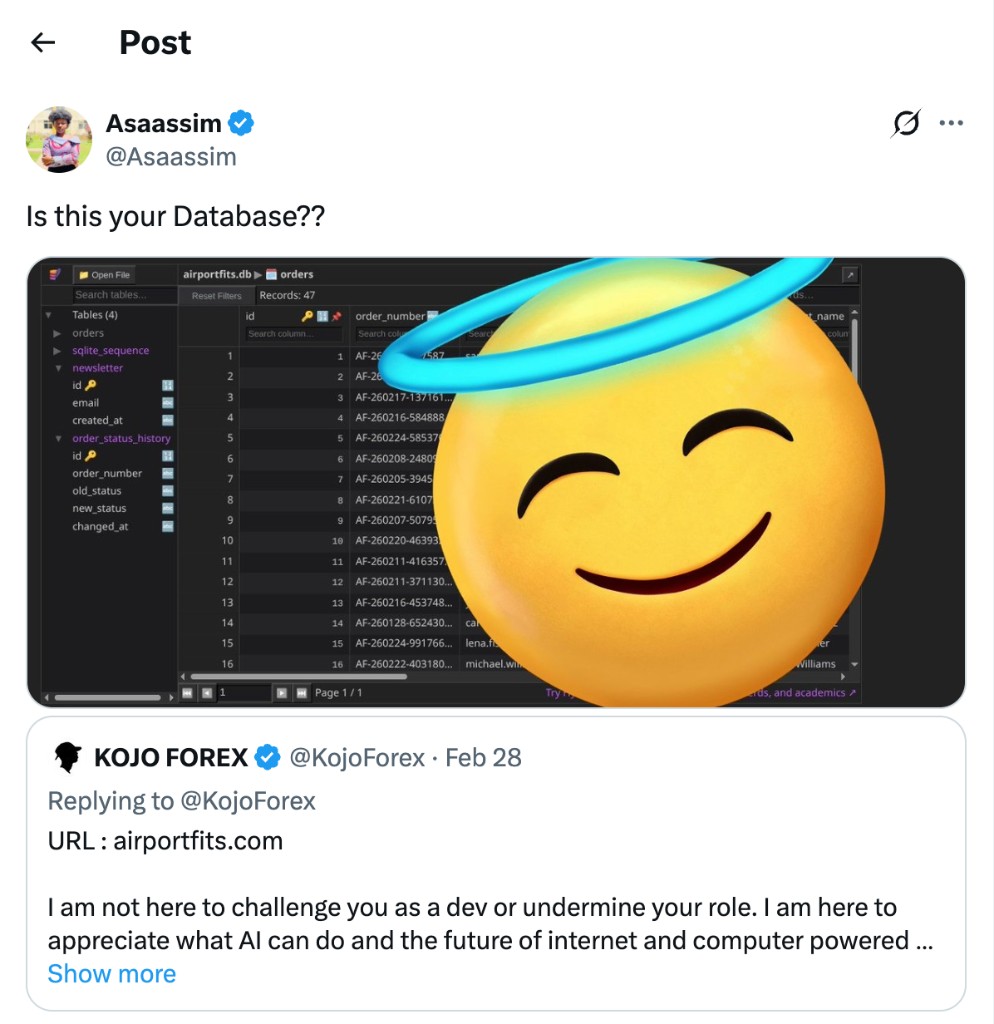The height and width of the screenshot is (1024, 994).
Task: Click the verified badge beside Asaassim
Action: tap(240, 123)
